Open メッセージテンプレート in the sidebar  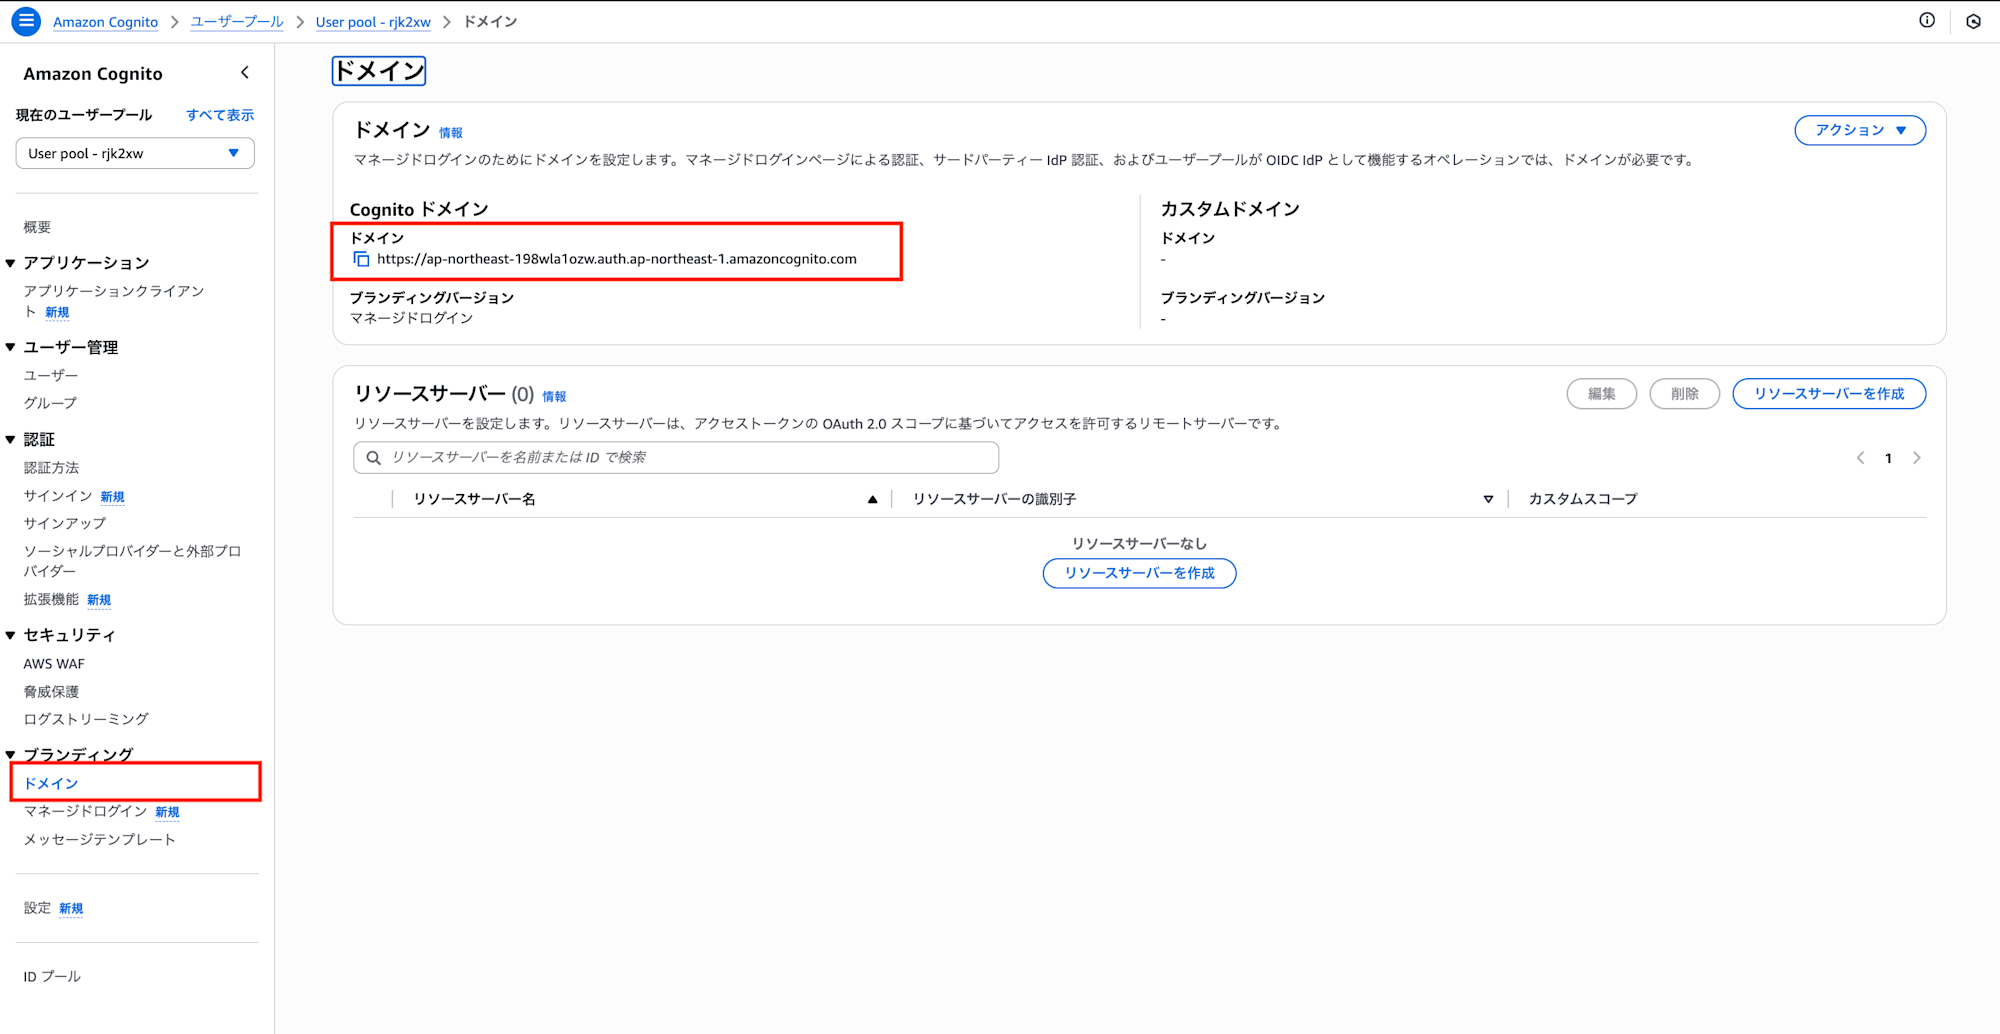[x=99, y=839]
